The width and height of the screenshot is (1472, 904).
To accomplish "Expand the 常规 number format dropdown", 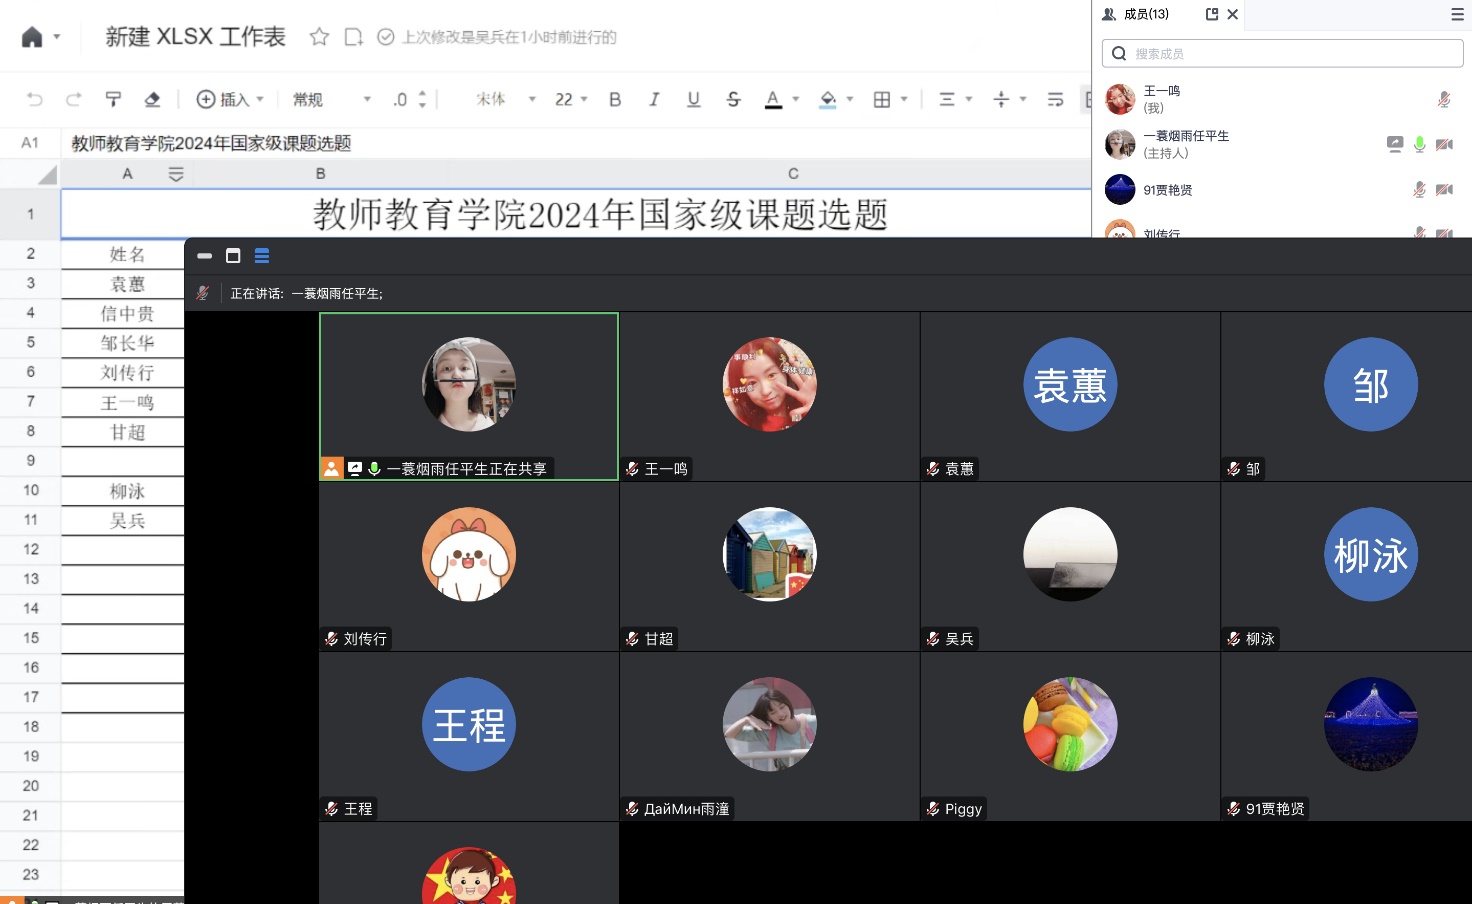I will (x=331, y=99).
